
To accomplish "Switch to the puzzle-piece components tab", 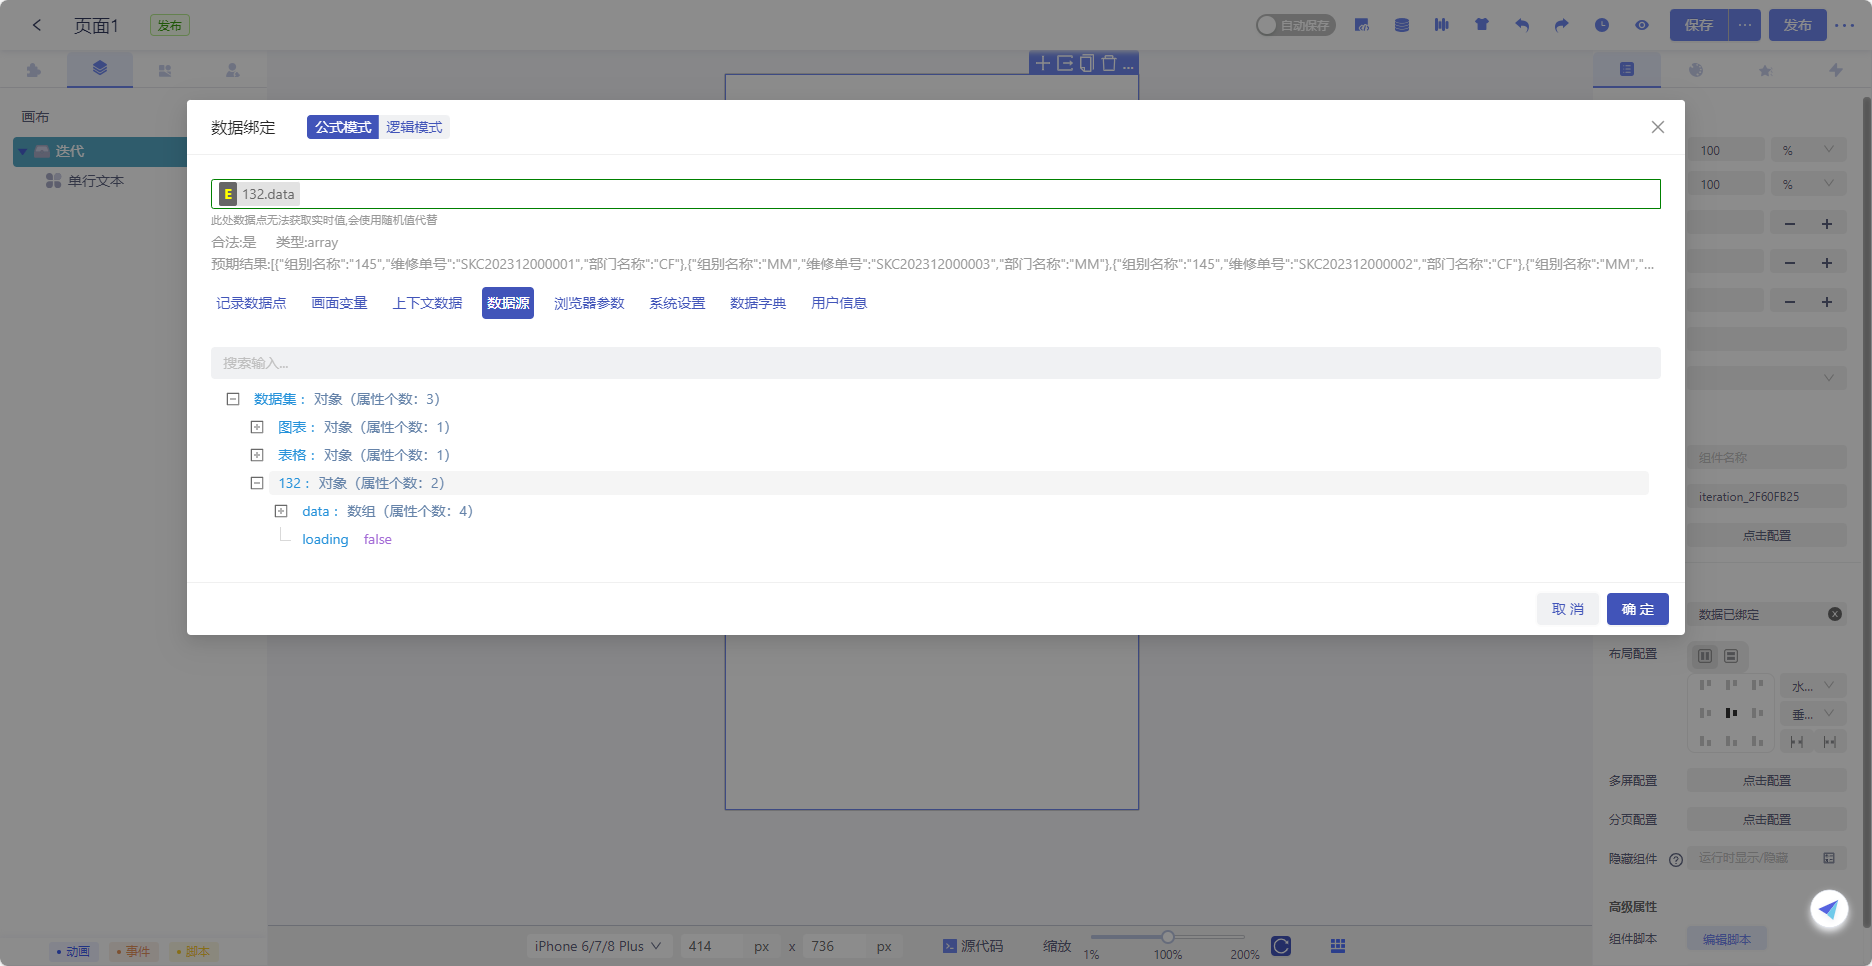I will click(x=34, y=70).
